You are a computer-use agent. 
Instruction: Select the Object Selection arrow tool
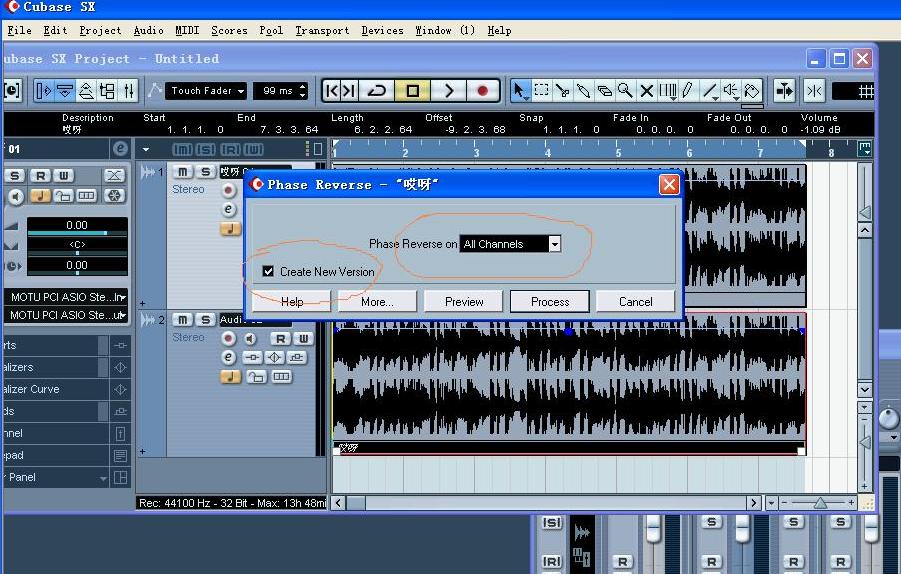[x=520, y=91]
